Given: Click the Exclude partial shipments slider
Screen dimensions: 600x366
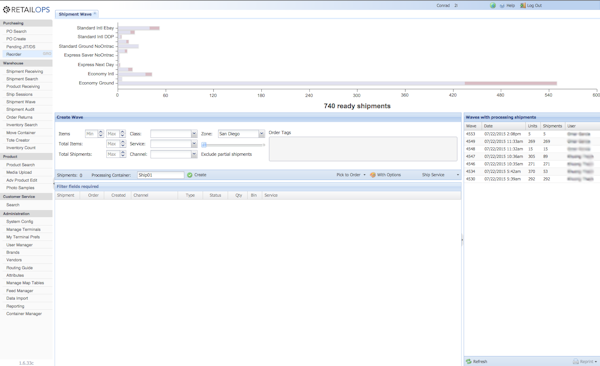Looking at the screenshot, I should tap(233, 145).
